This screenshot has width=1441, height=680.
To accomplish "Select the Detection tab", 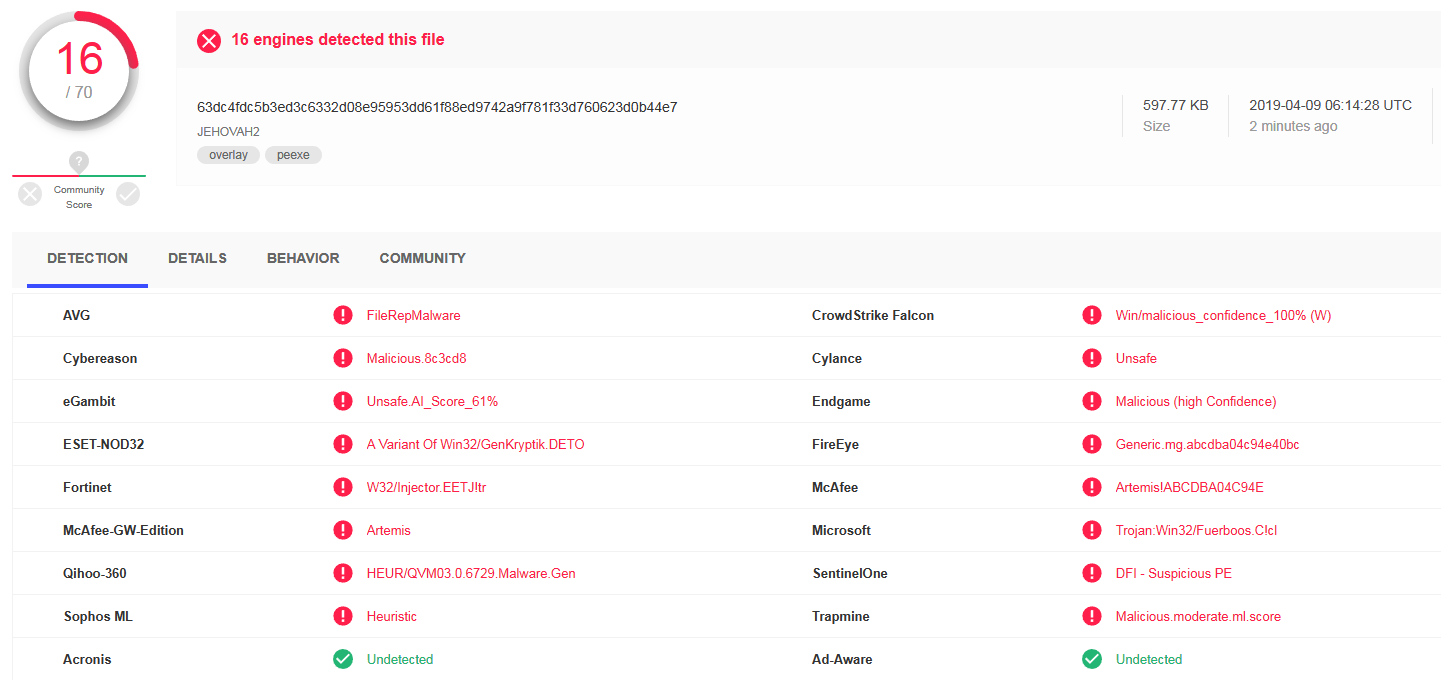I will point(87,258).
